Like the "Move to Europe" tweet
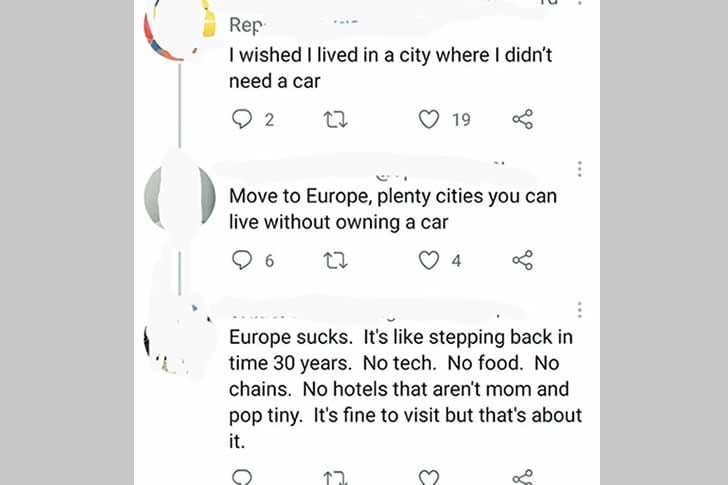728x485 pixels. pyautogui.click(x=429, y=261)
